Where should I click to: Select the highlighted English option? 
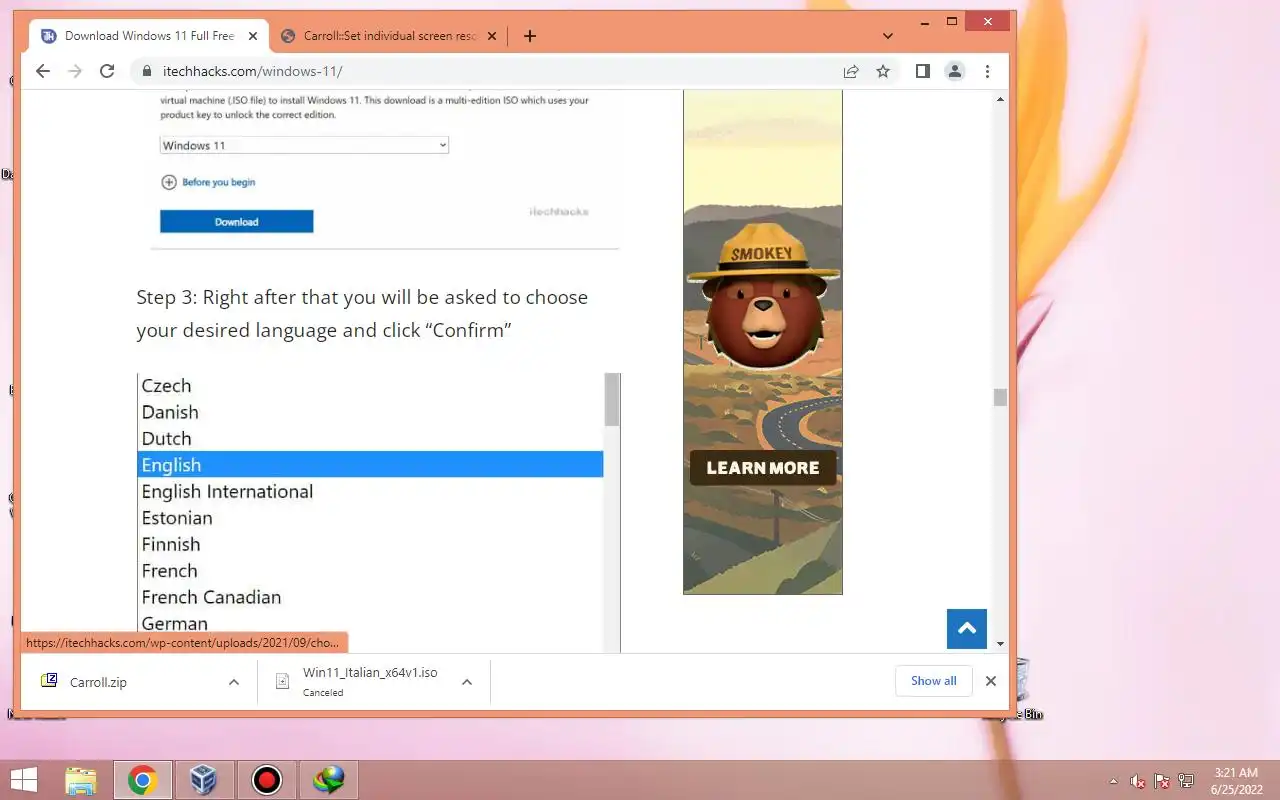[370, 465]
